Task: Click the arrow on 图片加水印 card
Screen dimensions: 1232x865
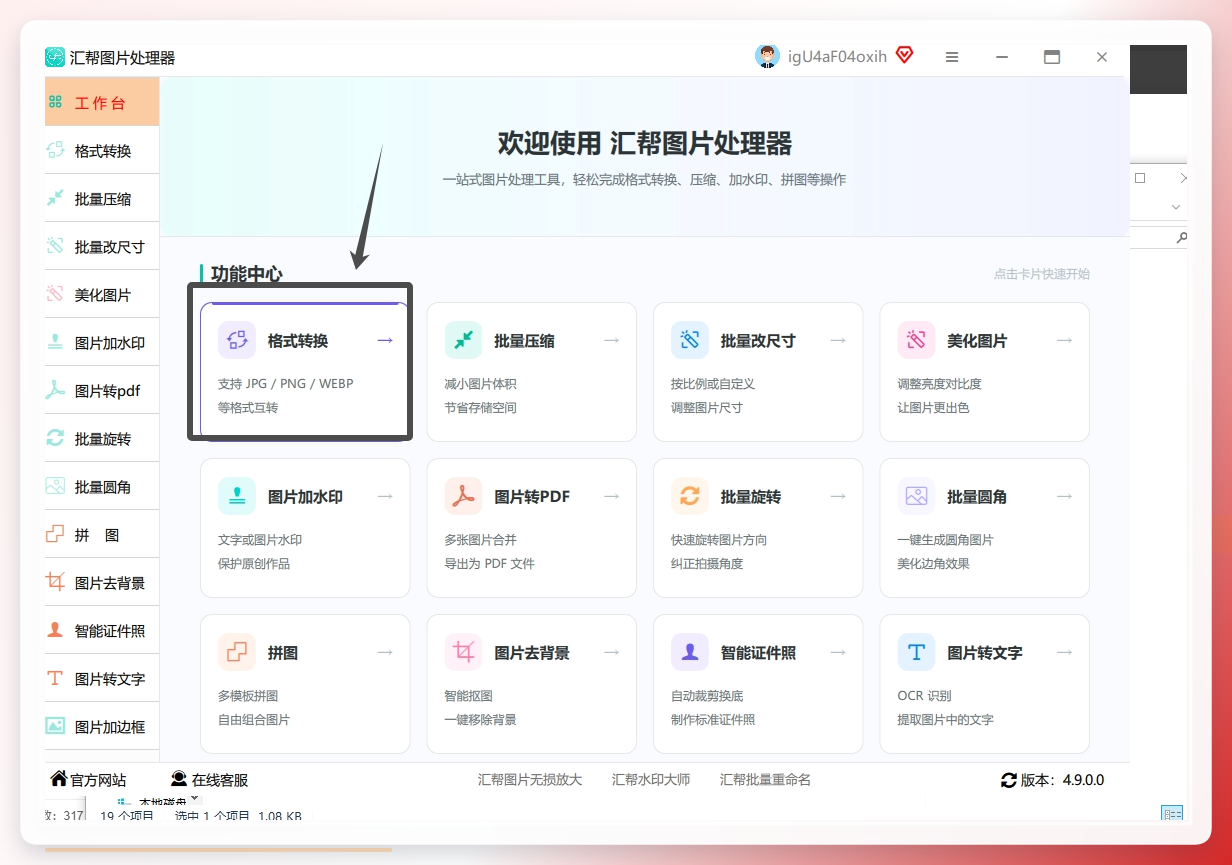Action: 385,497
